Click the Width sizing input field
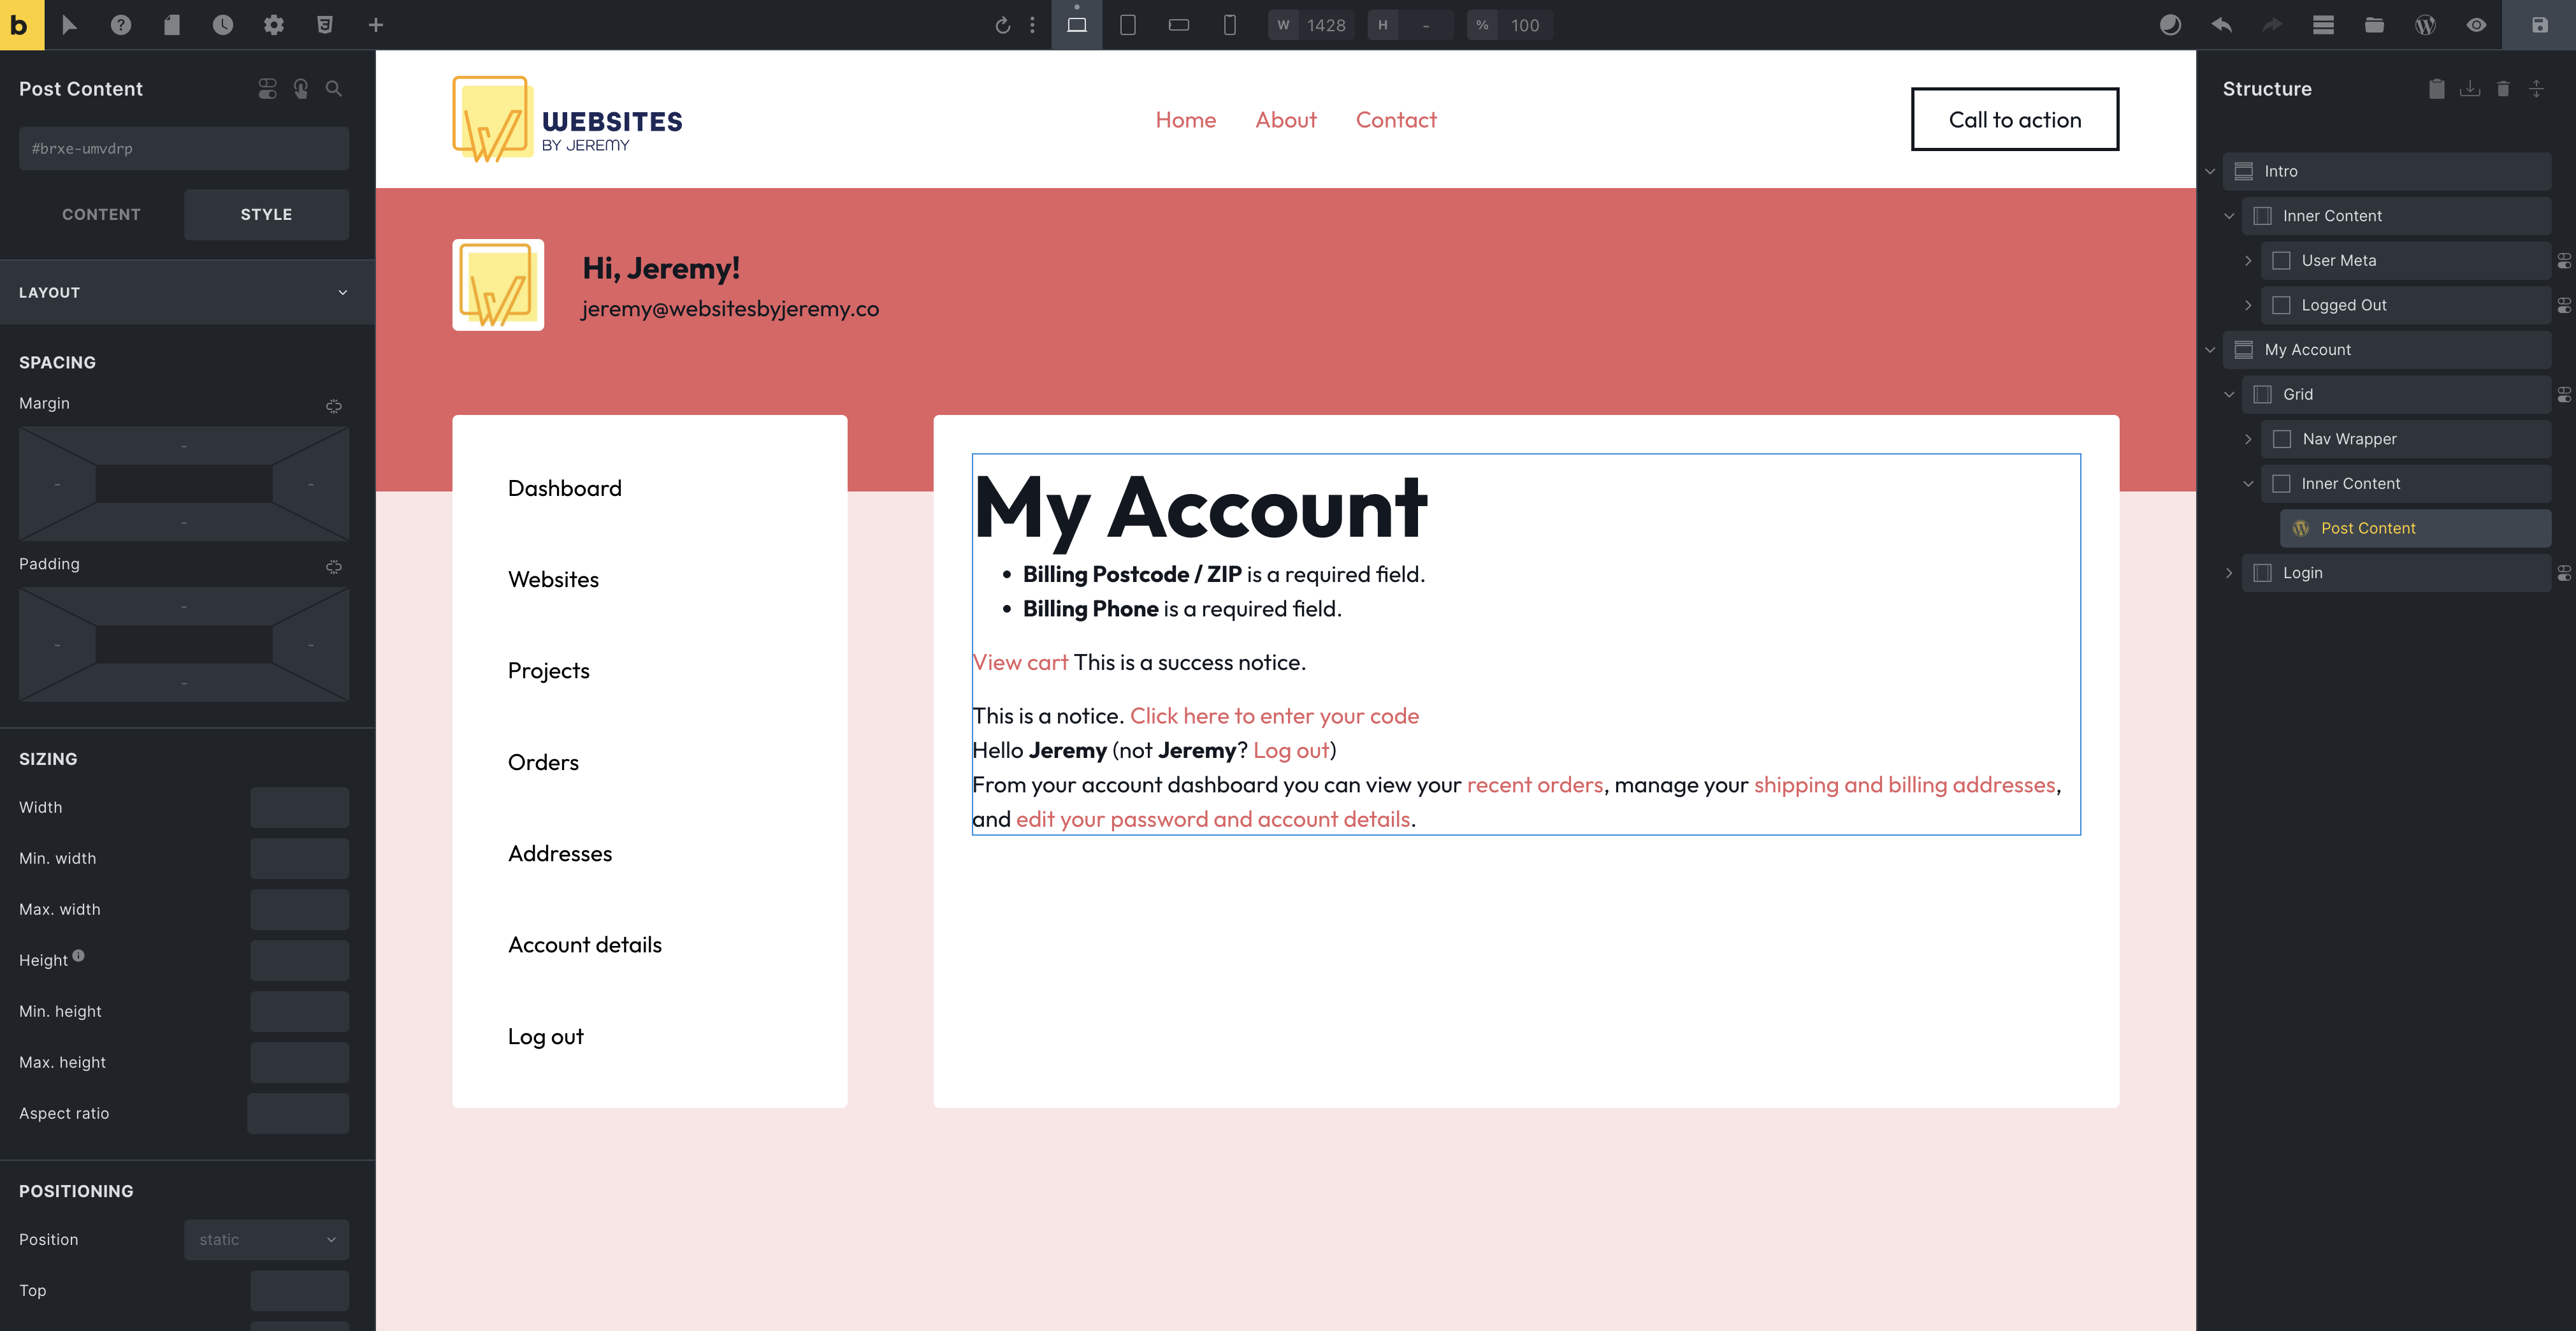 (299, 808)
